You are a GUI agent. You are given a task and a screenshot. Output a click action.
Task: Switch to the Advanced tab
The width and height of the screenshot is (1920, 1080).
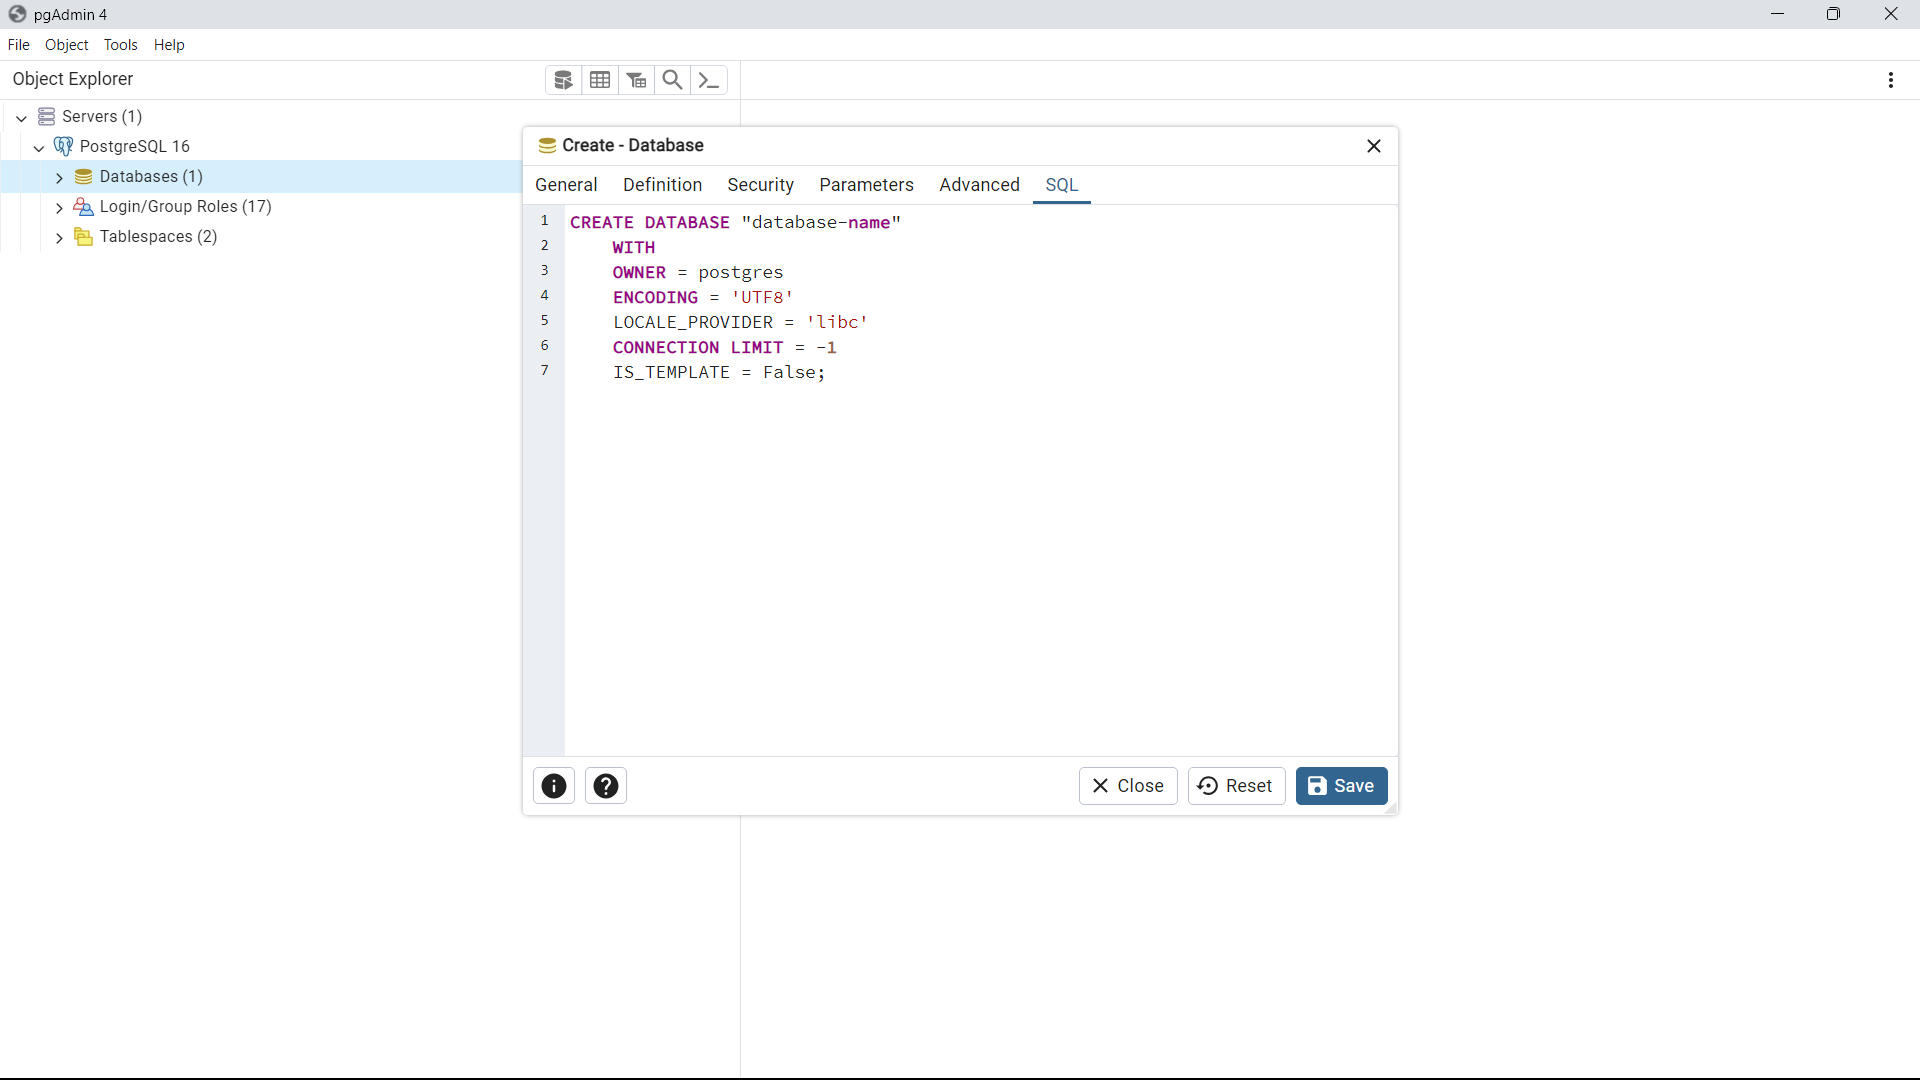pos(979,185)
